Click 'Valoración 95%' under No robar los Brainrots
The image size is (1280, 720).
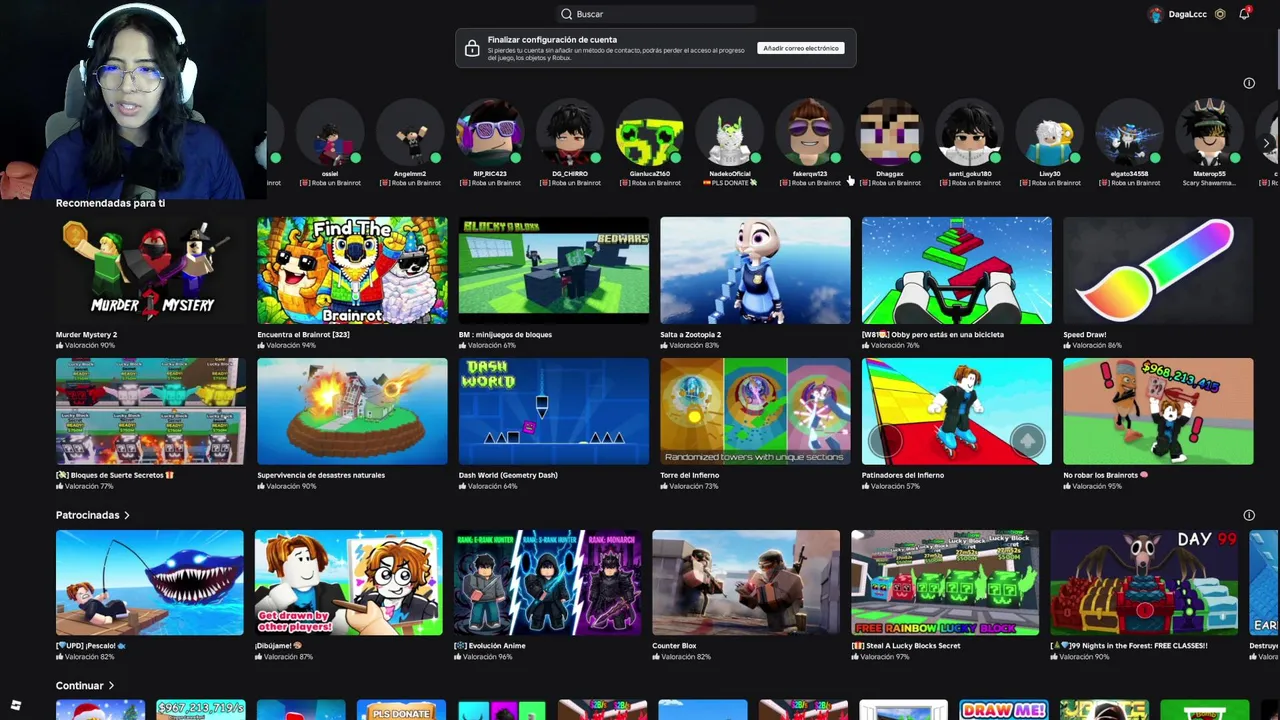point(1096,486)
